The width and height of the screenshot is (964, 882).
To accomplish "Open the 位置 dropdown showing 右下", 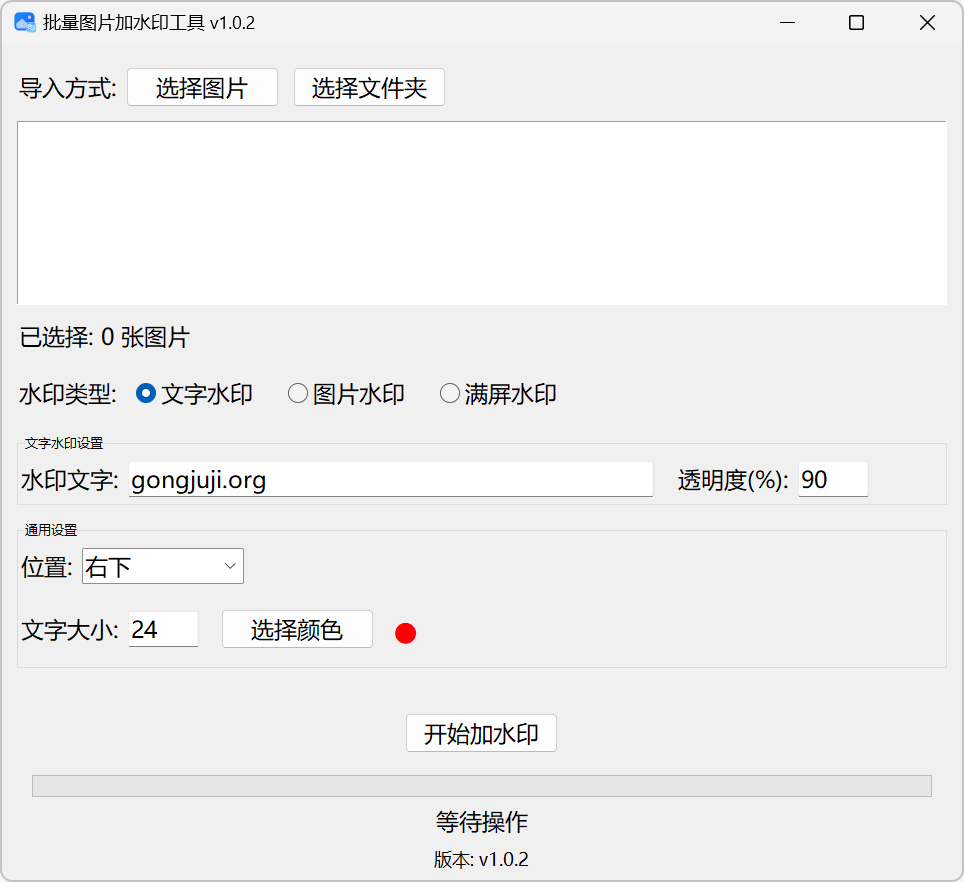I will pyautogui.click(x=162, y=565).
